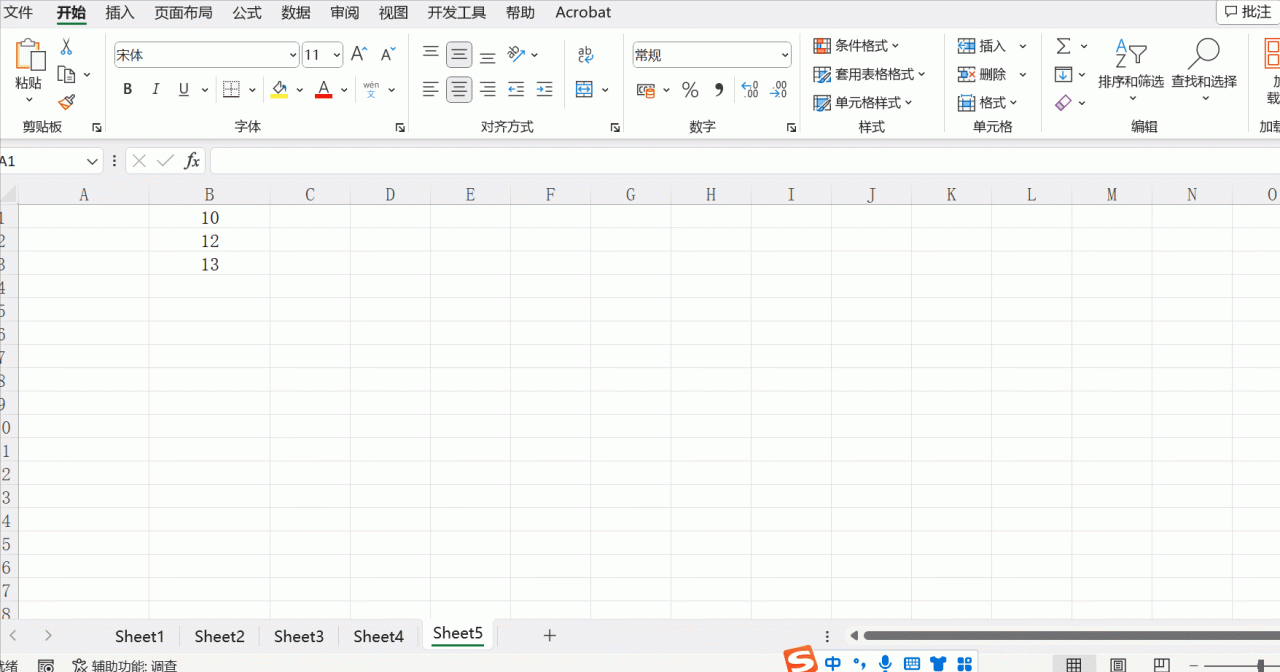
Task: Click the wén phonetic guide icon
Action: (371, 89)
